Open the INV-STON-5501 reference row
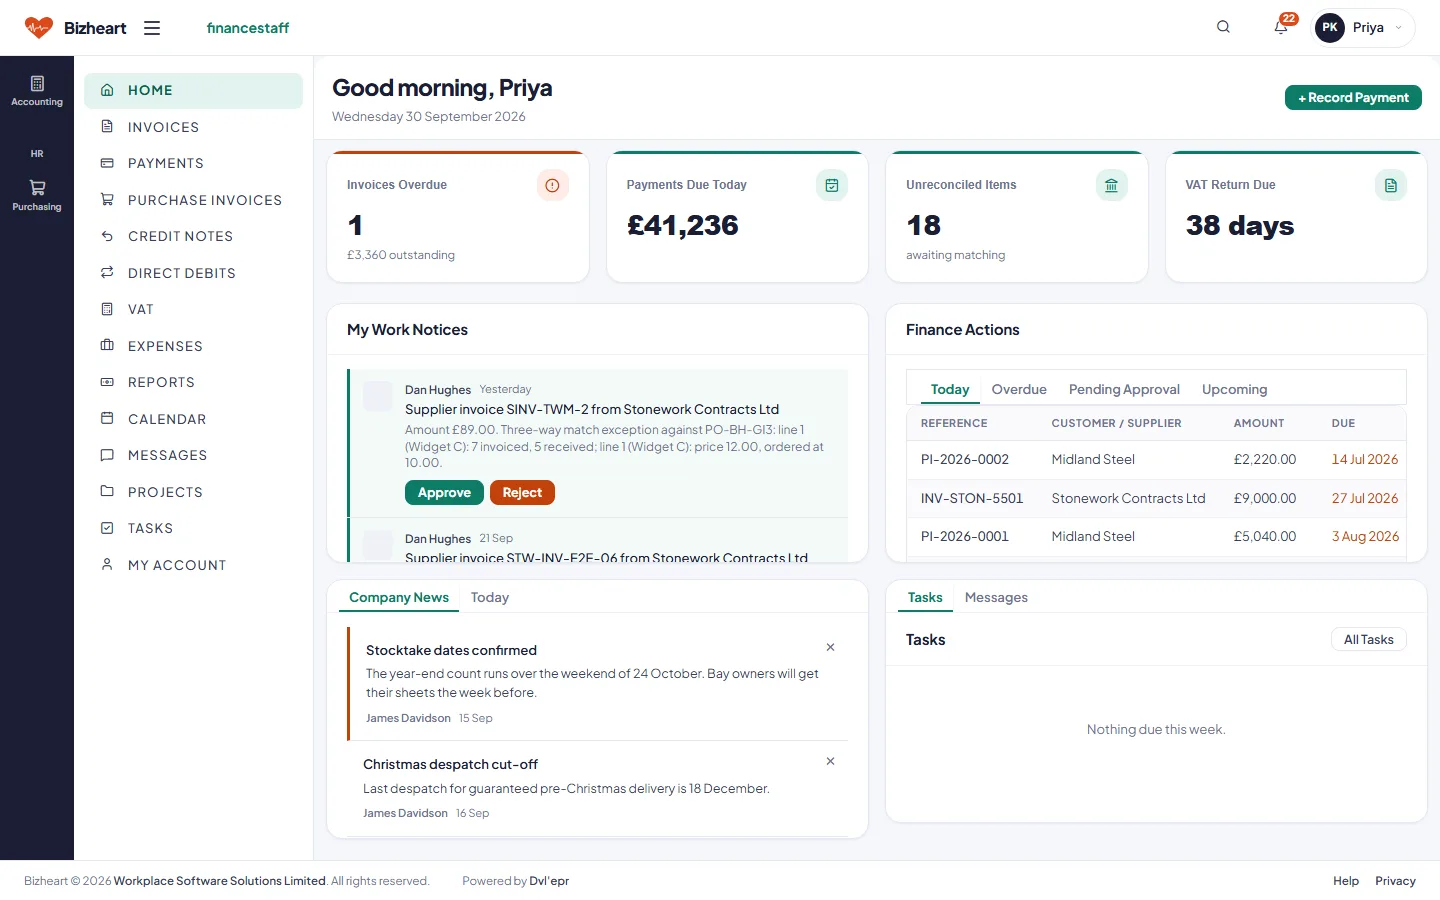The width and height of the screenshot is (1440, 900). tap(1156, 498)
